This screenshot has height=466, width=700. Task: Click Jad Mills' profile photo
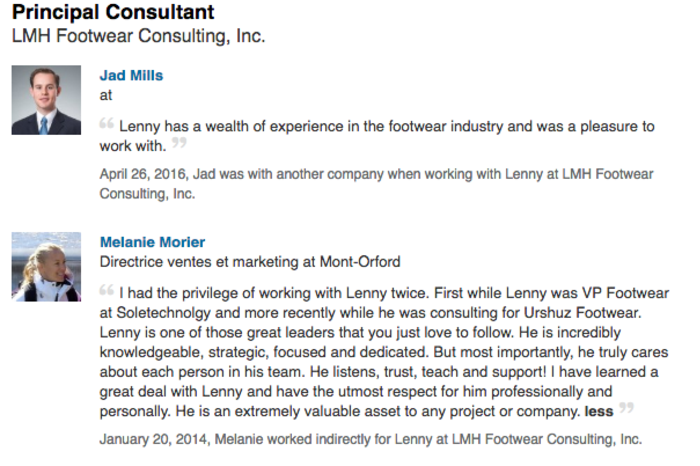pyautogui.click(x=46, y=100)
